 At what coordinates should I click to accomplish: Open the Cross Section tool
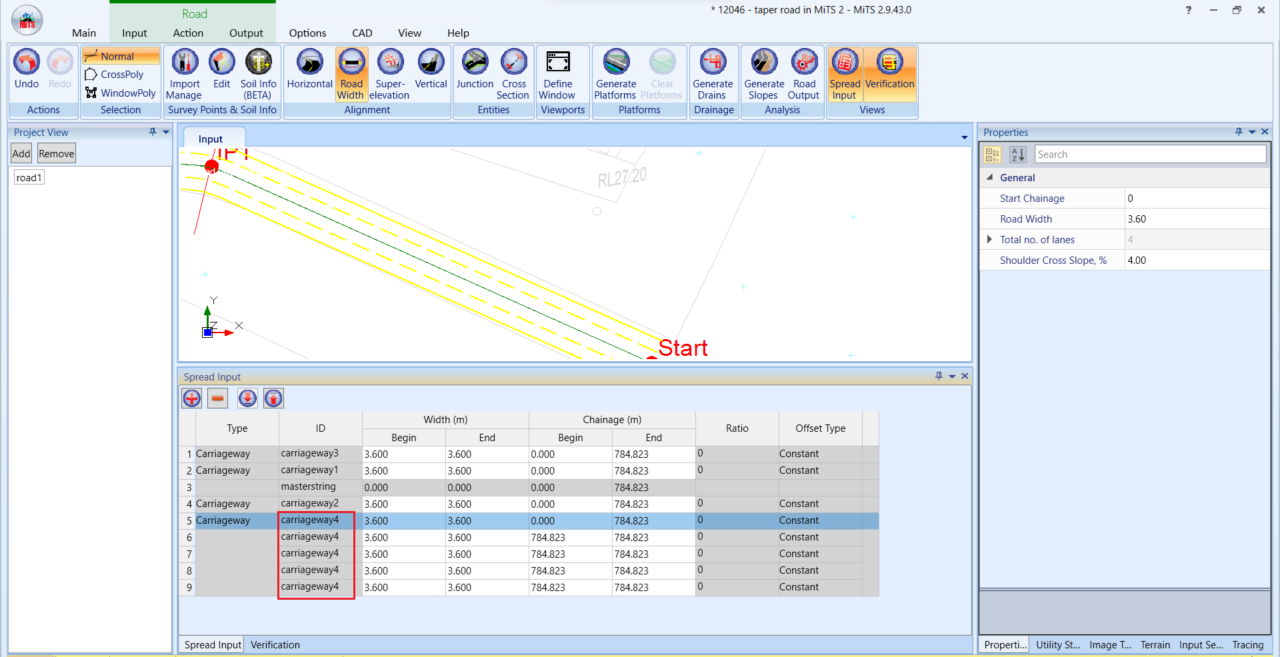coord(513,73)
